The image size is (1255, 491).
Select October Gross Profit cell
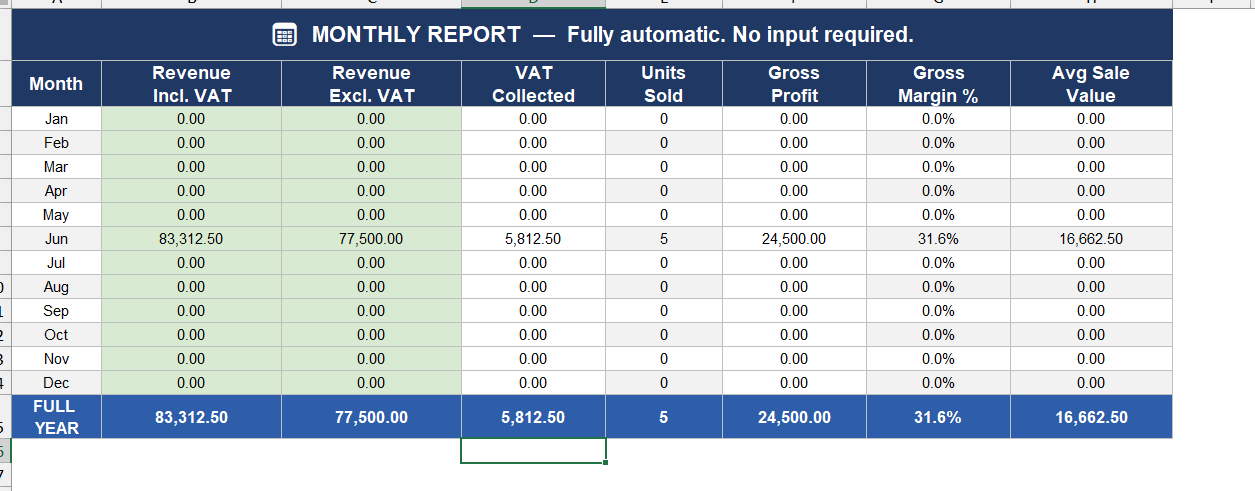click(x=794, y=335)
